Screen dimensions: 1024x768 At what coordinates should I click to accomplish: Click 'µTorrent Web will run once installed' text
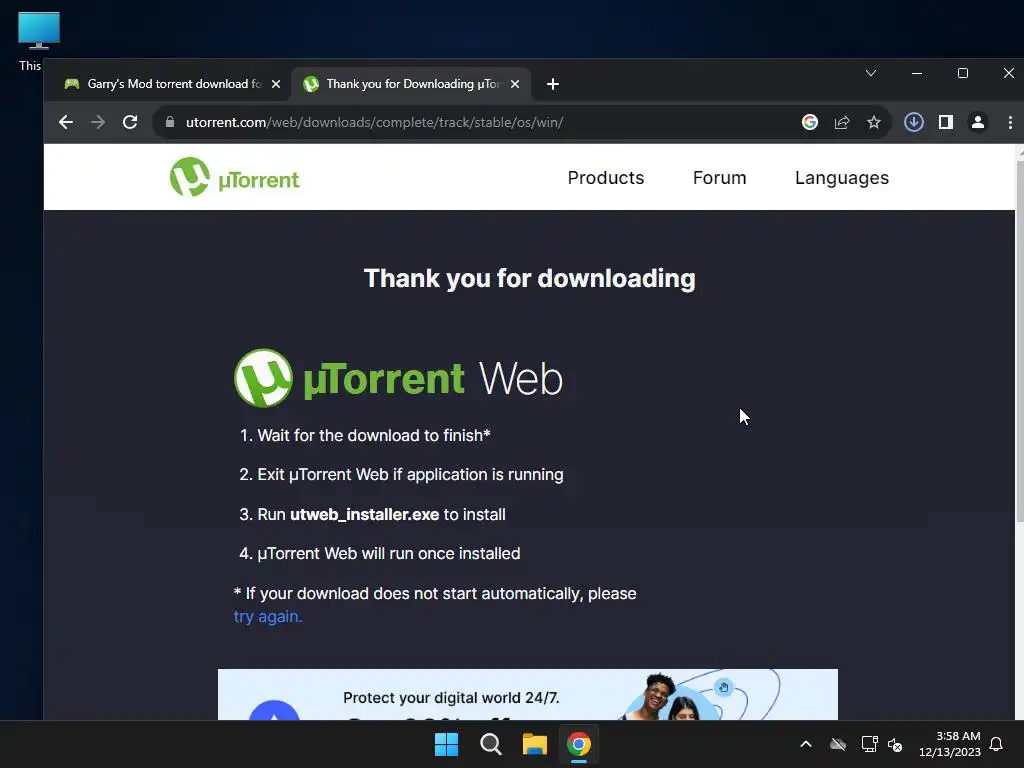tap(389, 554)
